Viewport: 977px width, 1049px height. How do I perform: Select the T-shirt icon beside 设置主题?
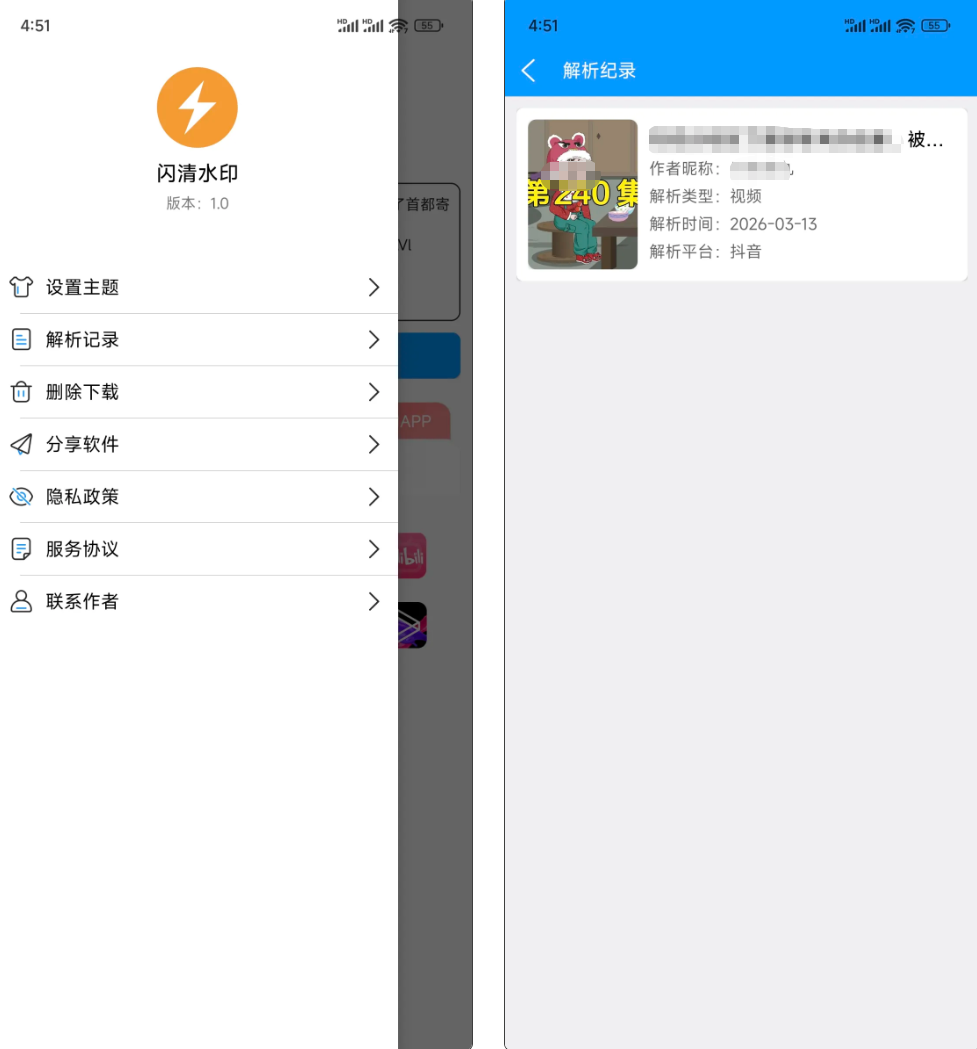click(22, 287)
